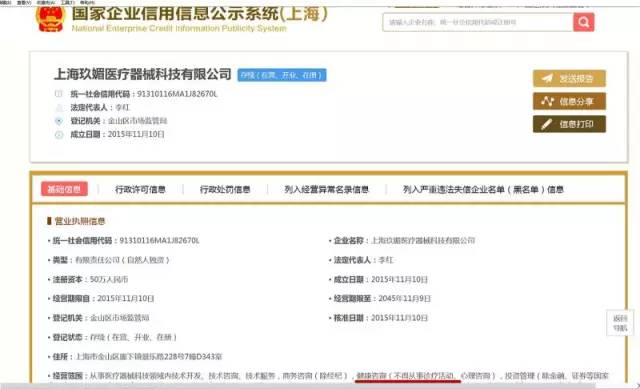Focus the enterprise name search field

click(478, 22)
